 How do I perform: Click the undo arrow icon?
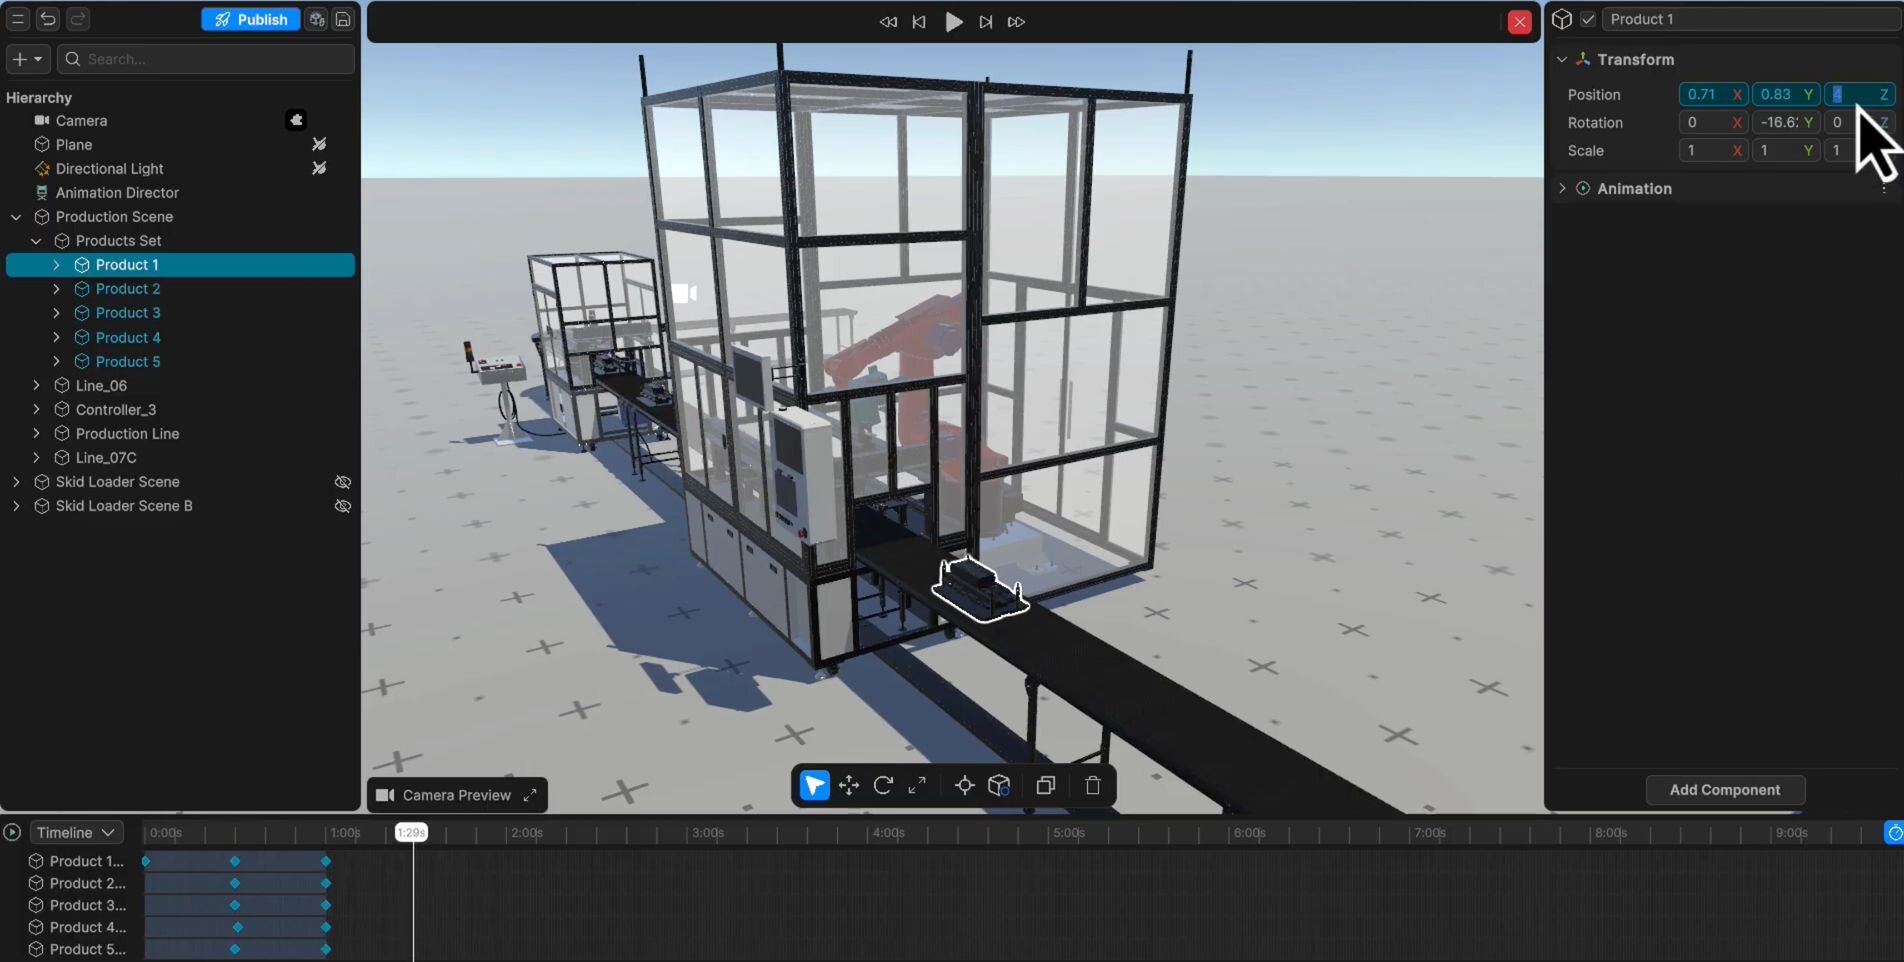click(x=48, y=19)
